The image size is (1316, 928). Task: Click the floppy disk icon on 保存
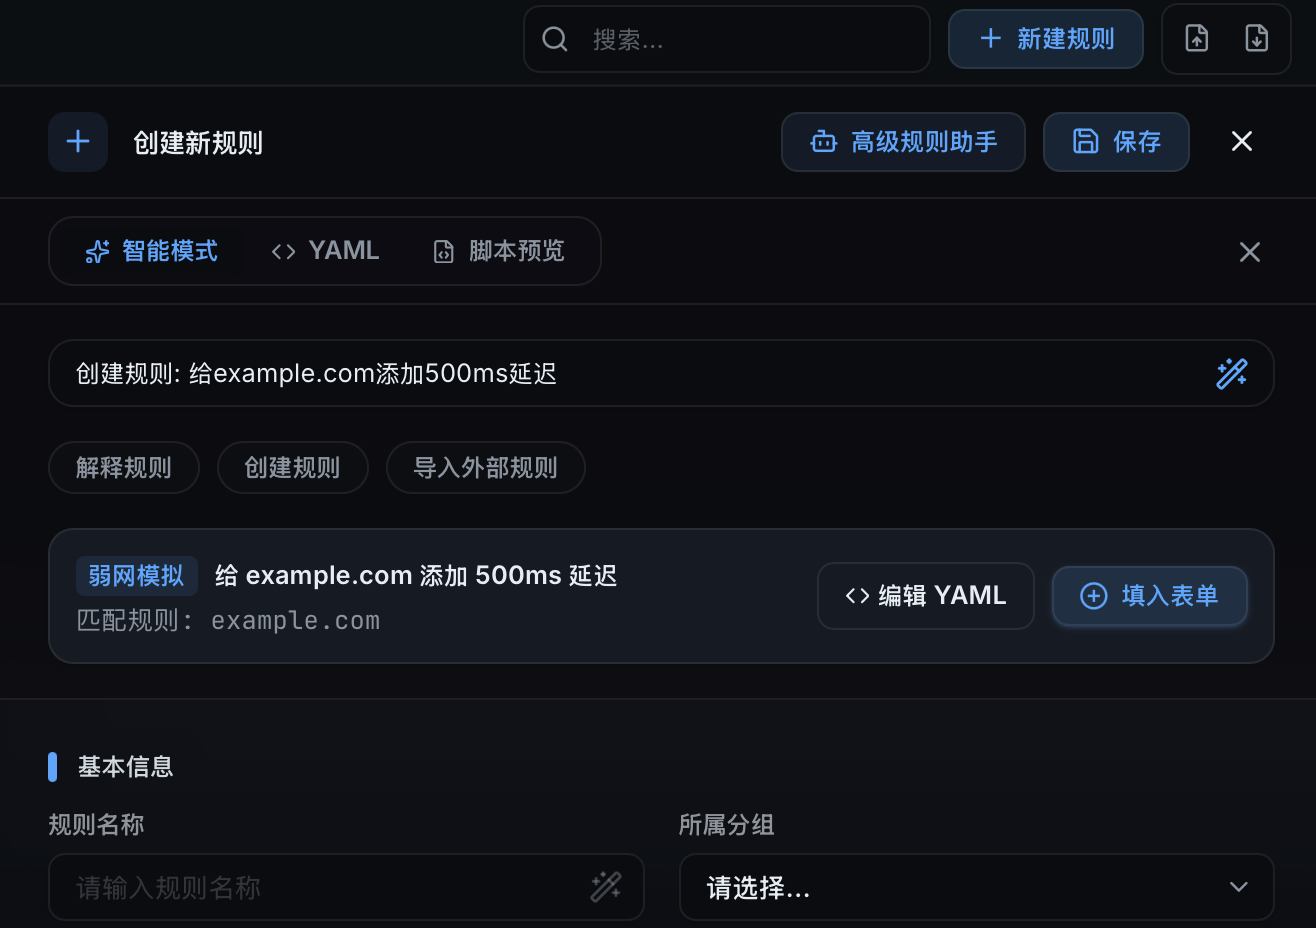[x=1085, y=142]
